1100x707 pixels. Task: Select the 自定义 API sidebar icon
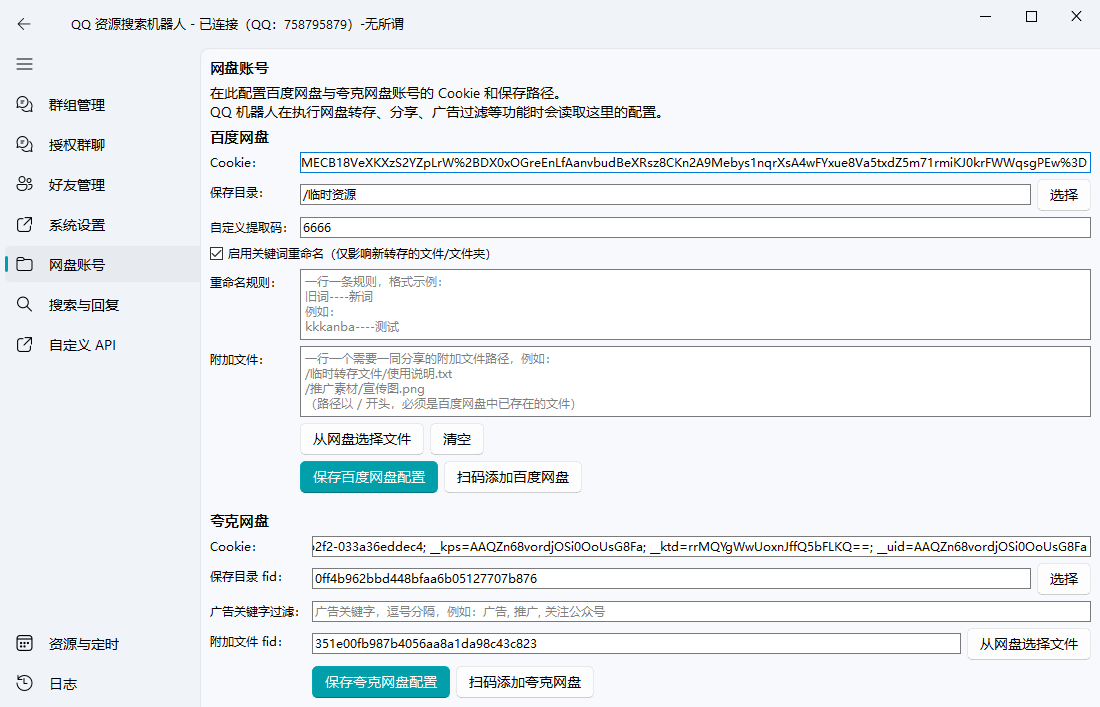[x=22, y=344]
